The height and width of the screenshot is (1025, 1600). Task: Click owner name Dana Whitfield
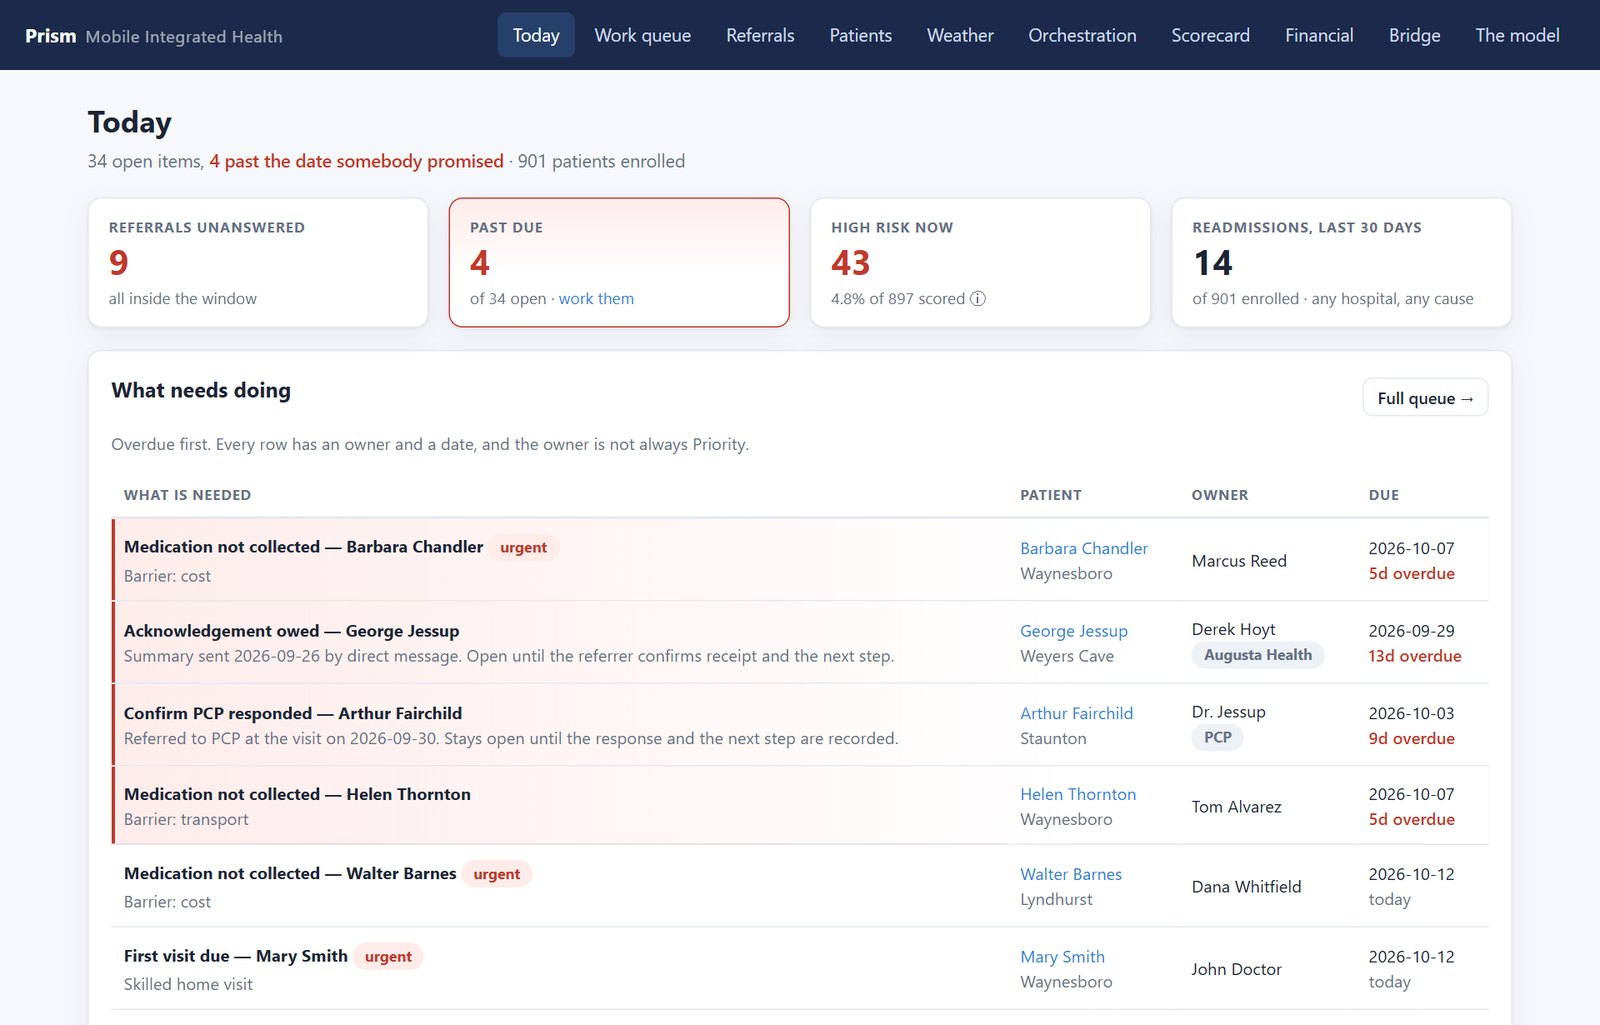[x=1246, y=887]
